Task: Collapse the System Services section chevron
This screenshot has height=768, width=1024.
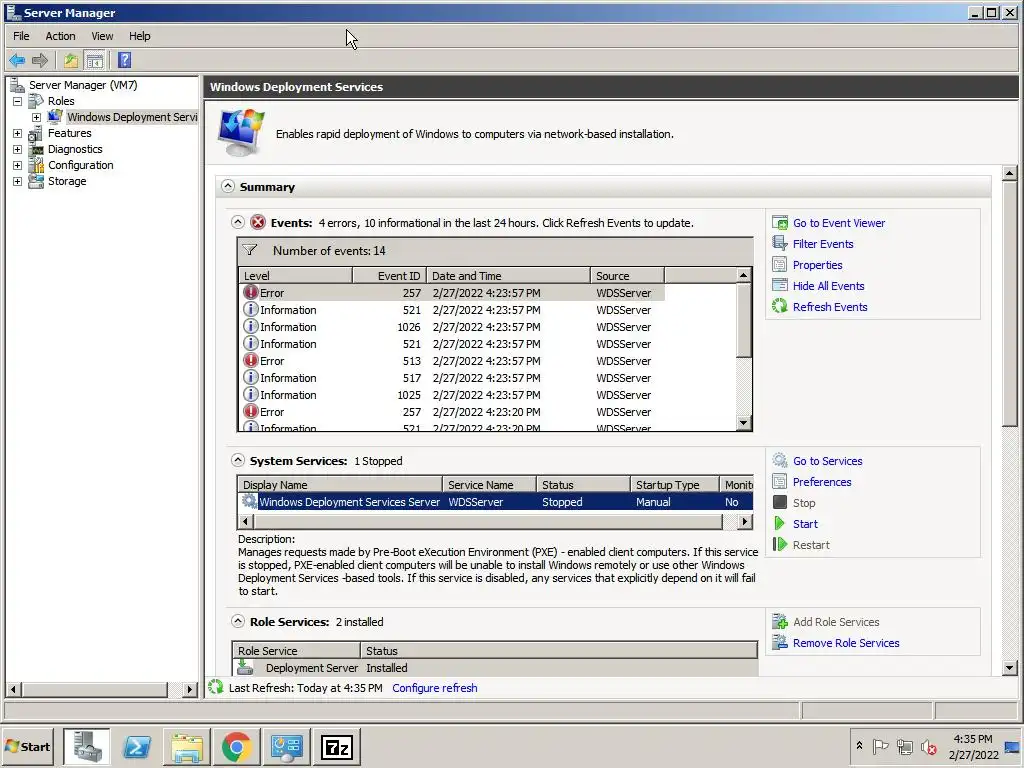Action: tap(238, 460)
